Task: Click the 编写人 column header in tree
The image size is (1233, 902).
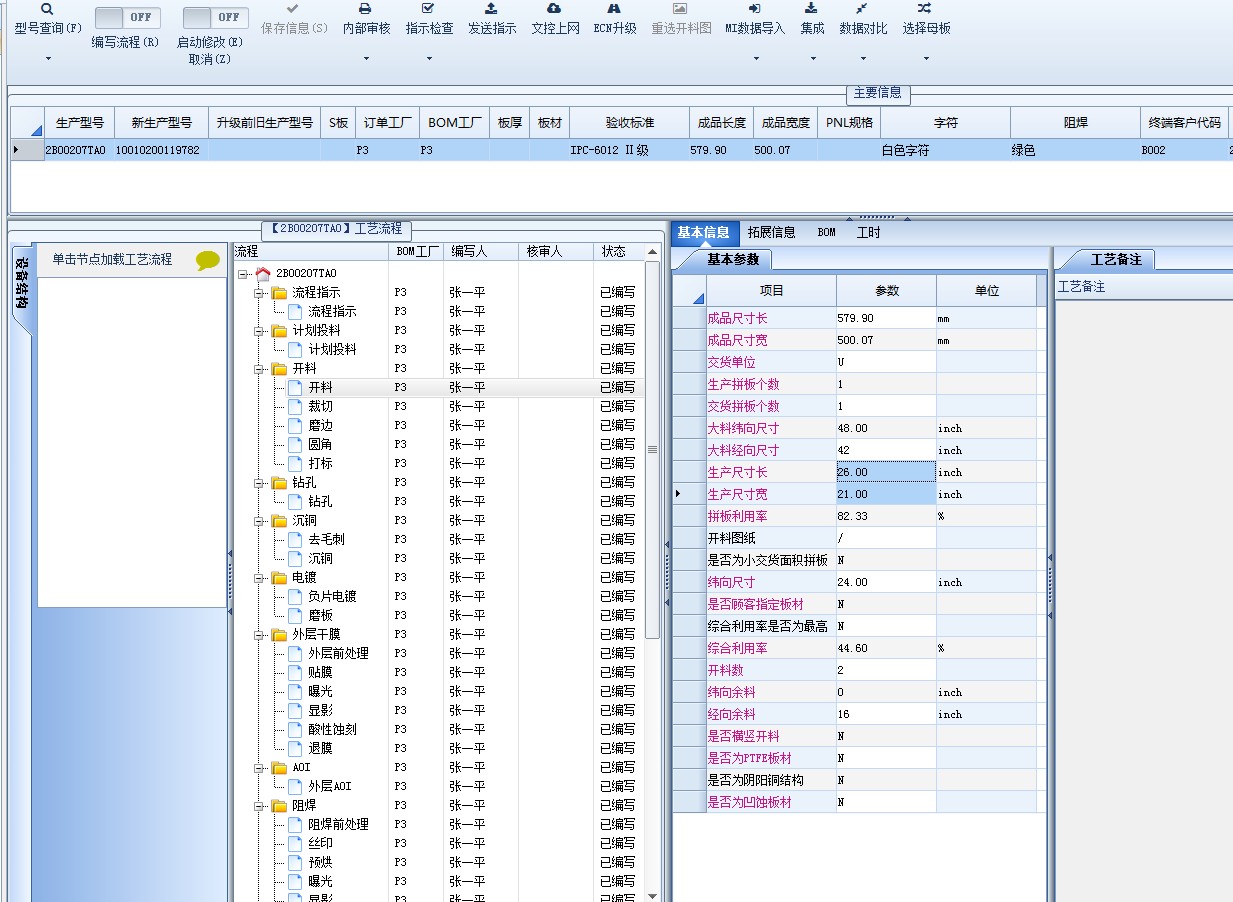Action: click(481, 252)
